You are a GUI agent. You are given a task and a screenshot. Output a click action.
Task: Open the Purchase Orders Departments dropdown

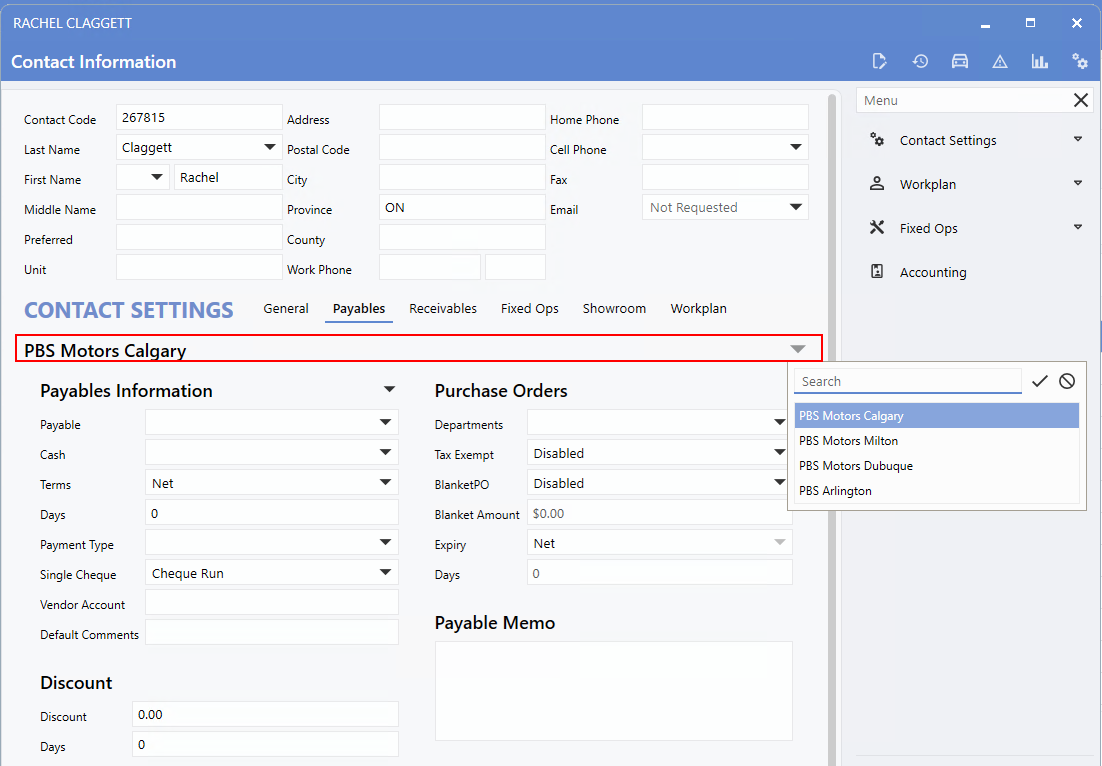tap(779, 422)
